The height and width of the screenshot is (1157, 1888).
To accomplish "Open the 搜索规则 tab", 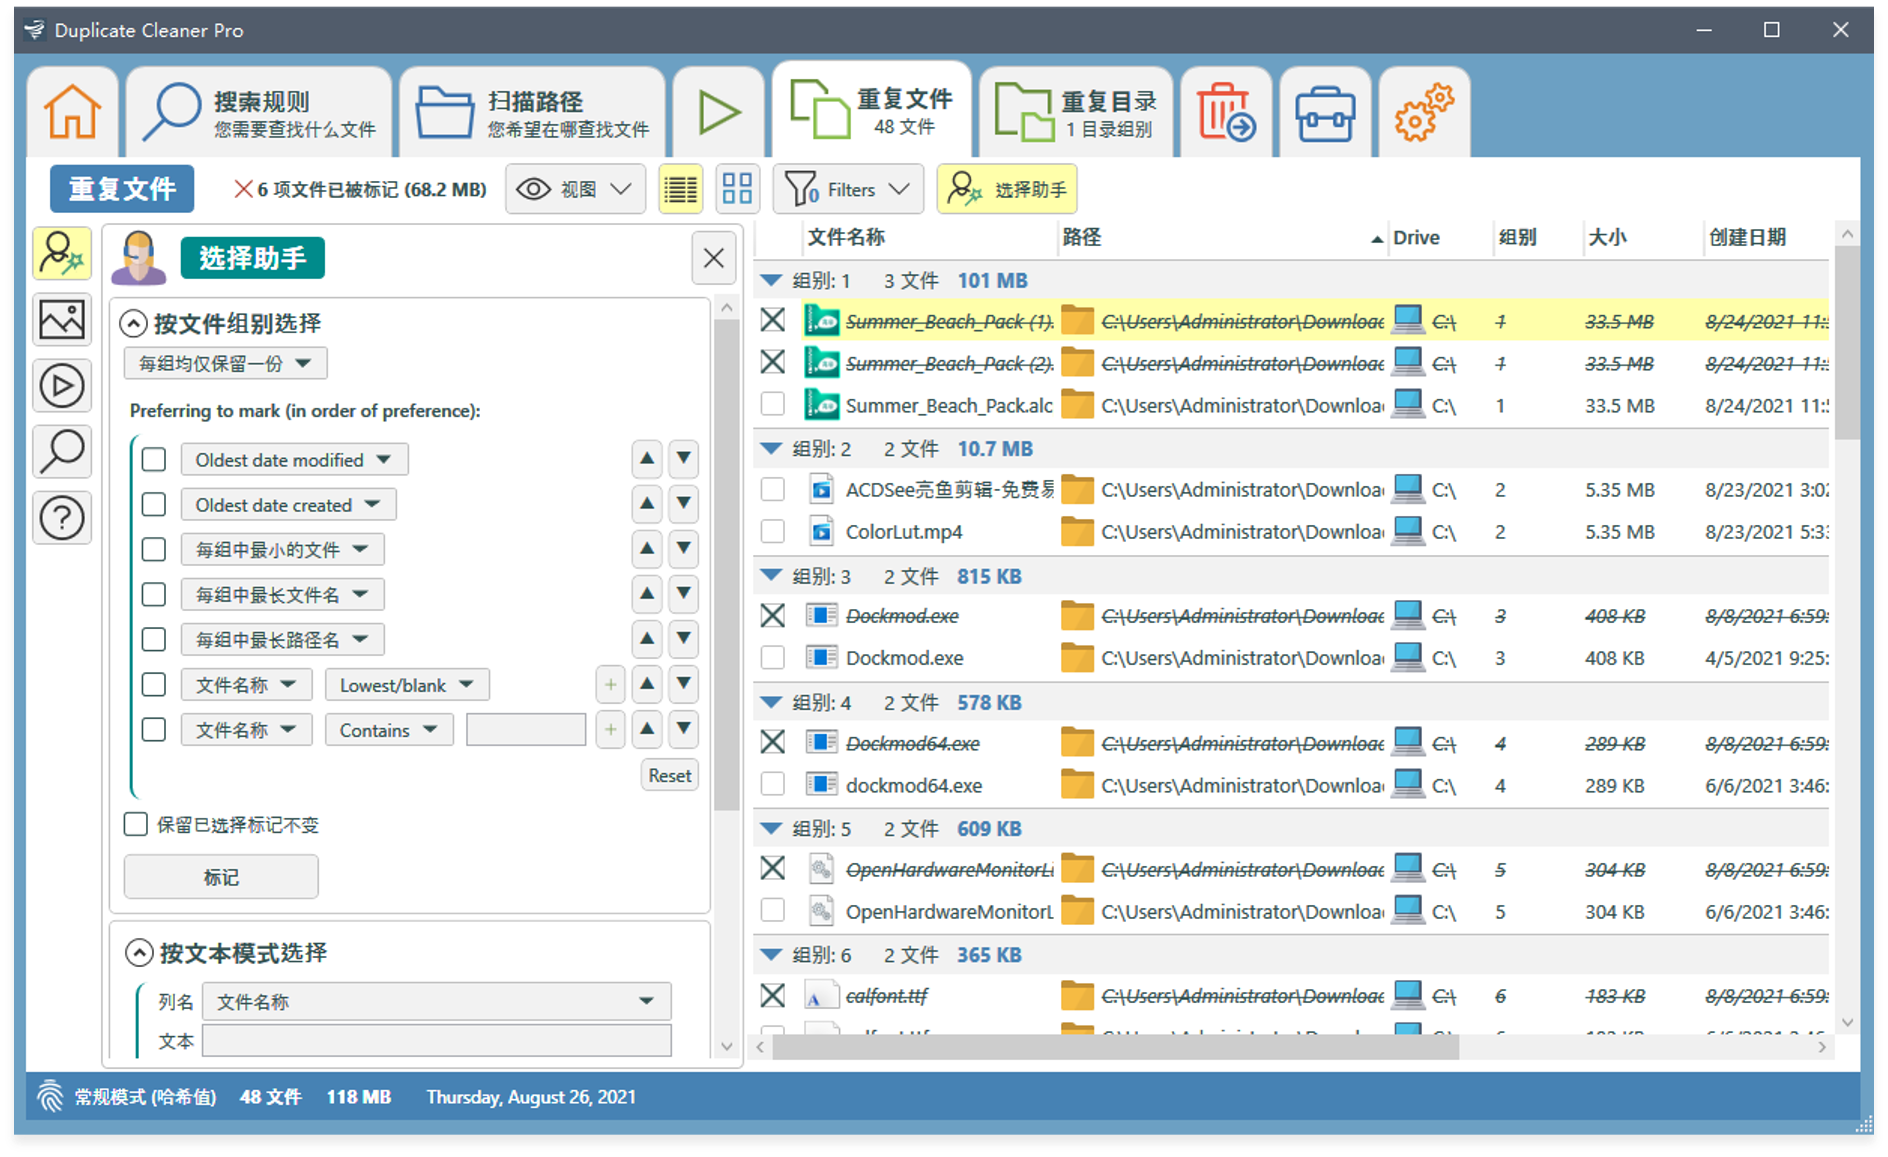I will [x=258, y=112].
